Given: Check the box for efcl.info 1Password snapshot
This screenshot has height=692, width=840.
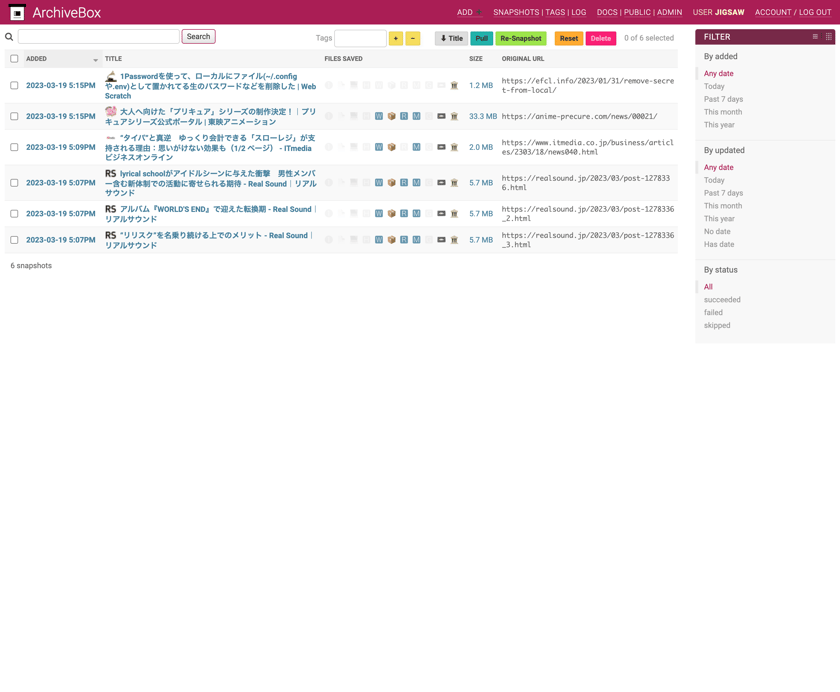Looking at the screenshot, I should tap(14, 85).
